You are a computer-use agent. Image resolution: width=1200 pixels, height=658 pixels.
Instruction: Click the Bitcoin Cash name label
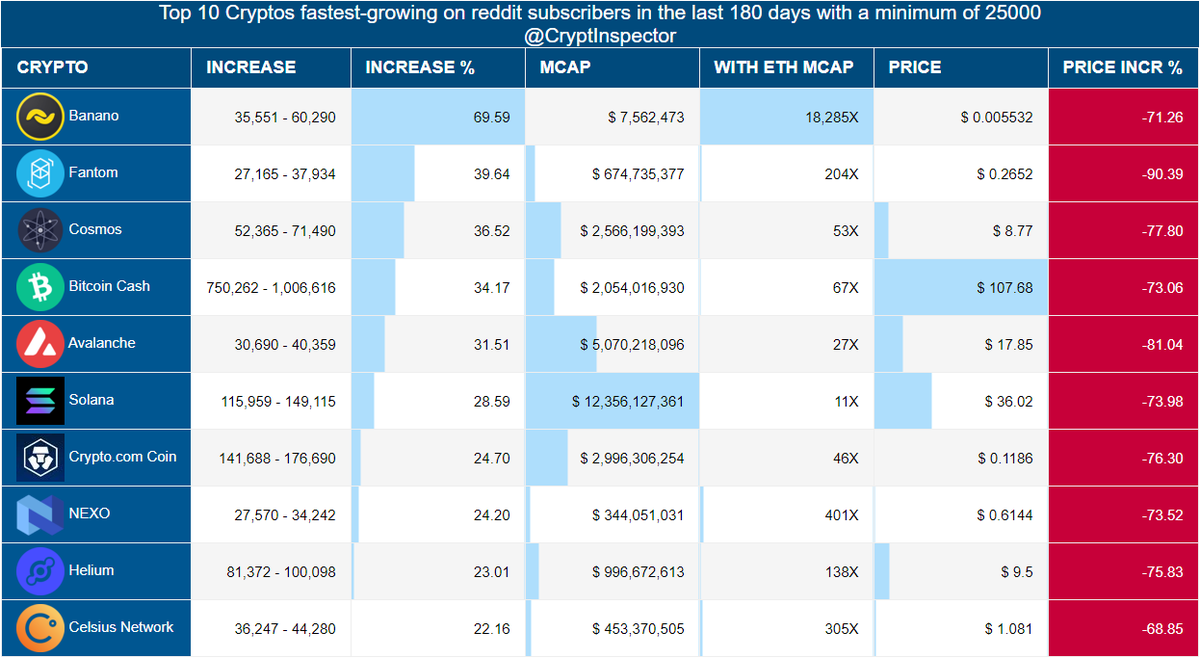pyautogui.click(x=109, y=287)
